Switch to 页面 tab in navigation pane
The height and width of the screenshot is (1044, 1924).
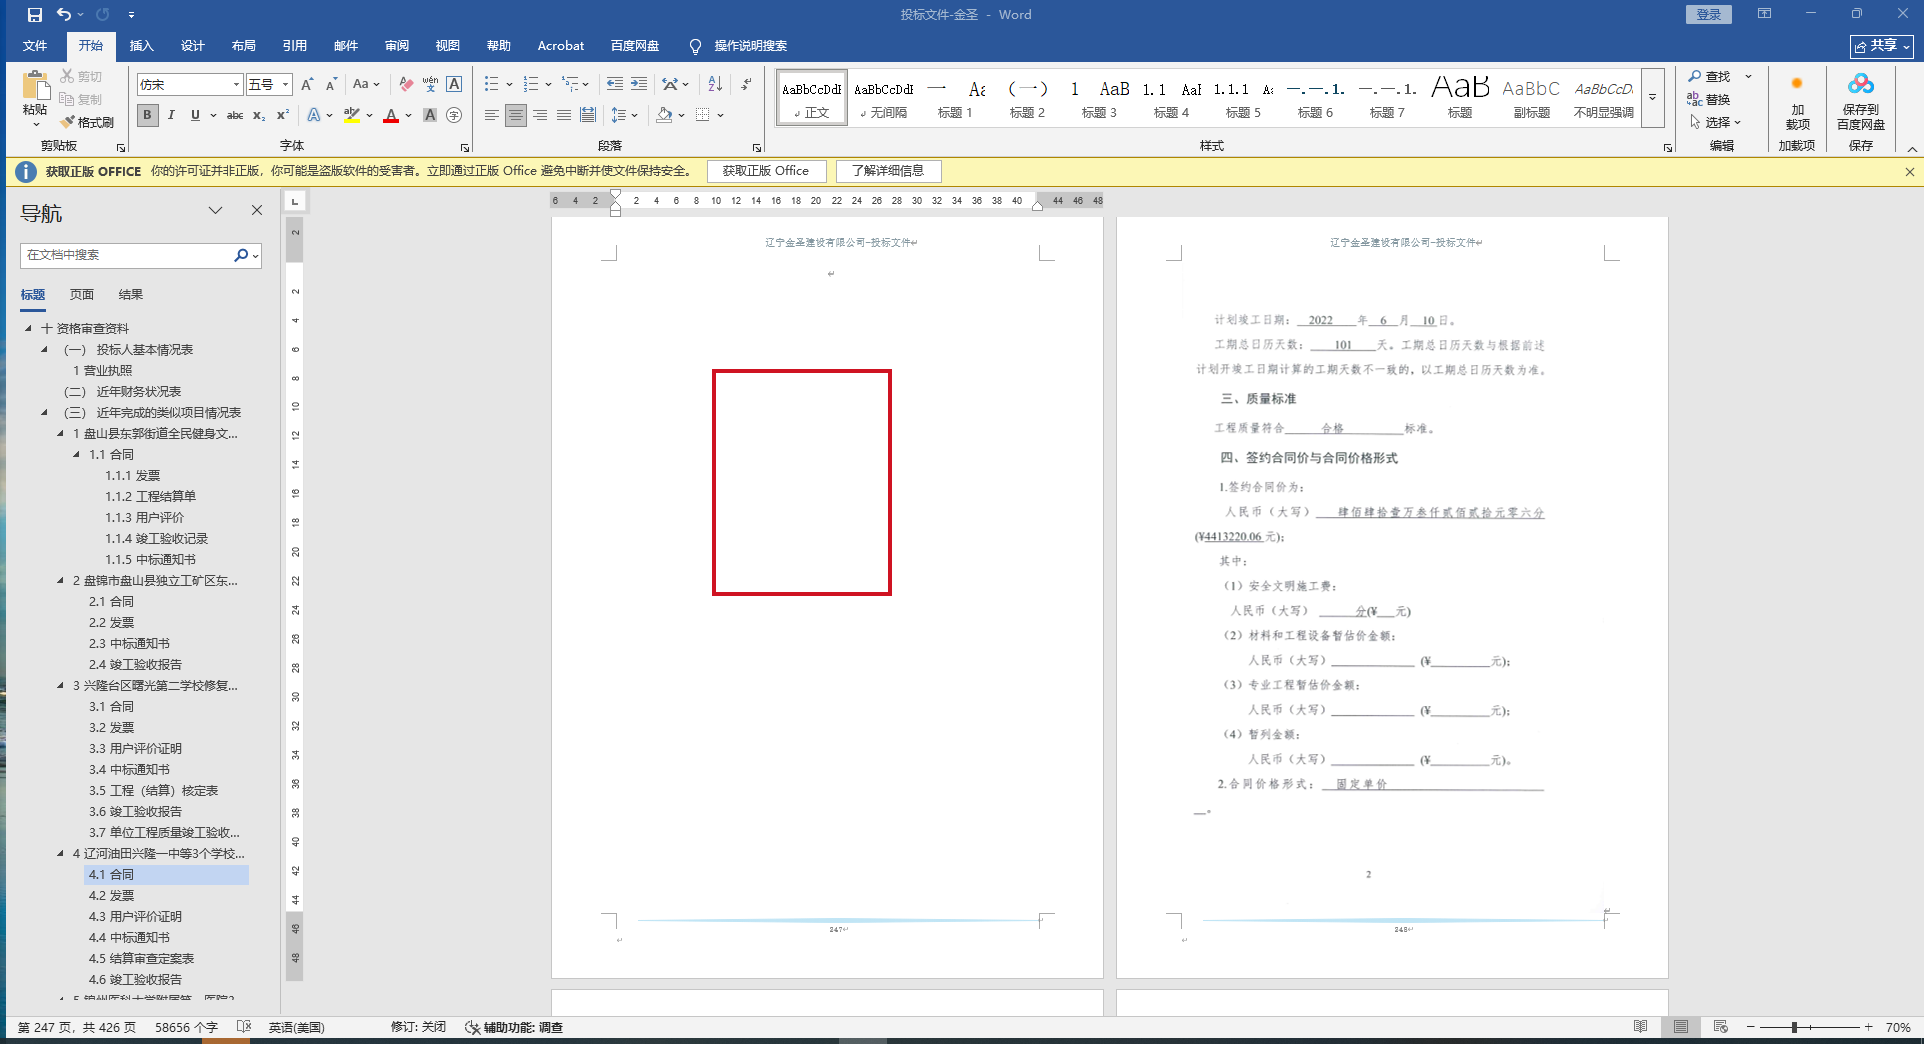pyautogui.click(x=81, y=294)
